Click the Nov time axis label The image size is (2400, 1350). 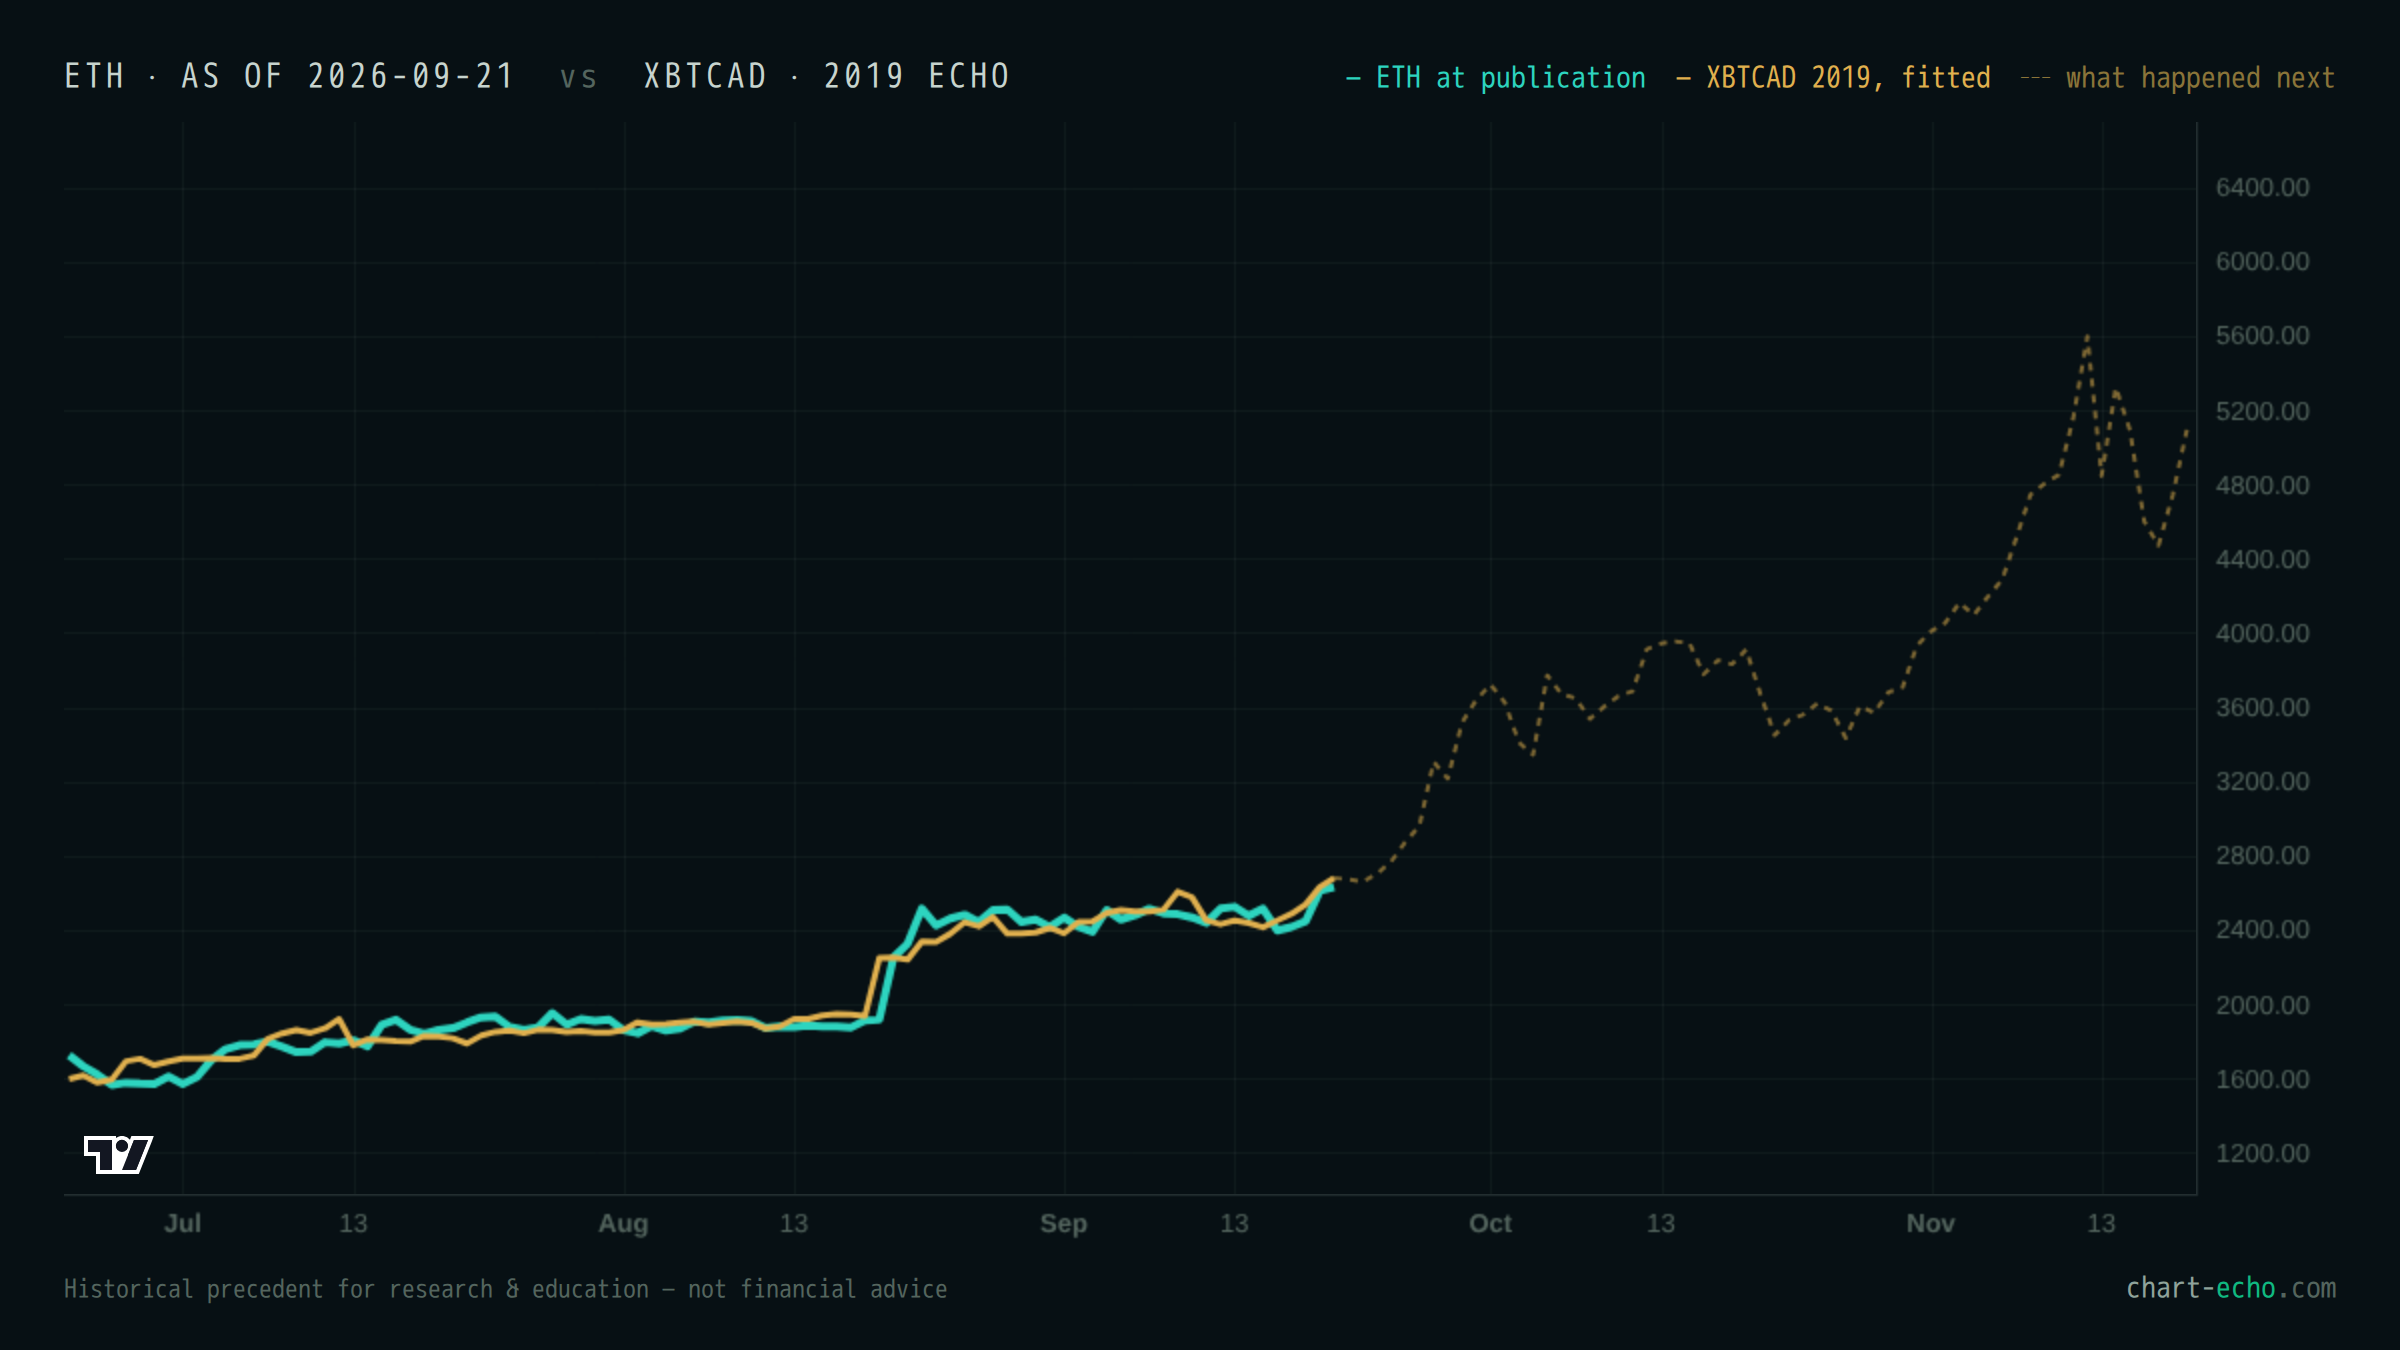coord(1930,1223)
